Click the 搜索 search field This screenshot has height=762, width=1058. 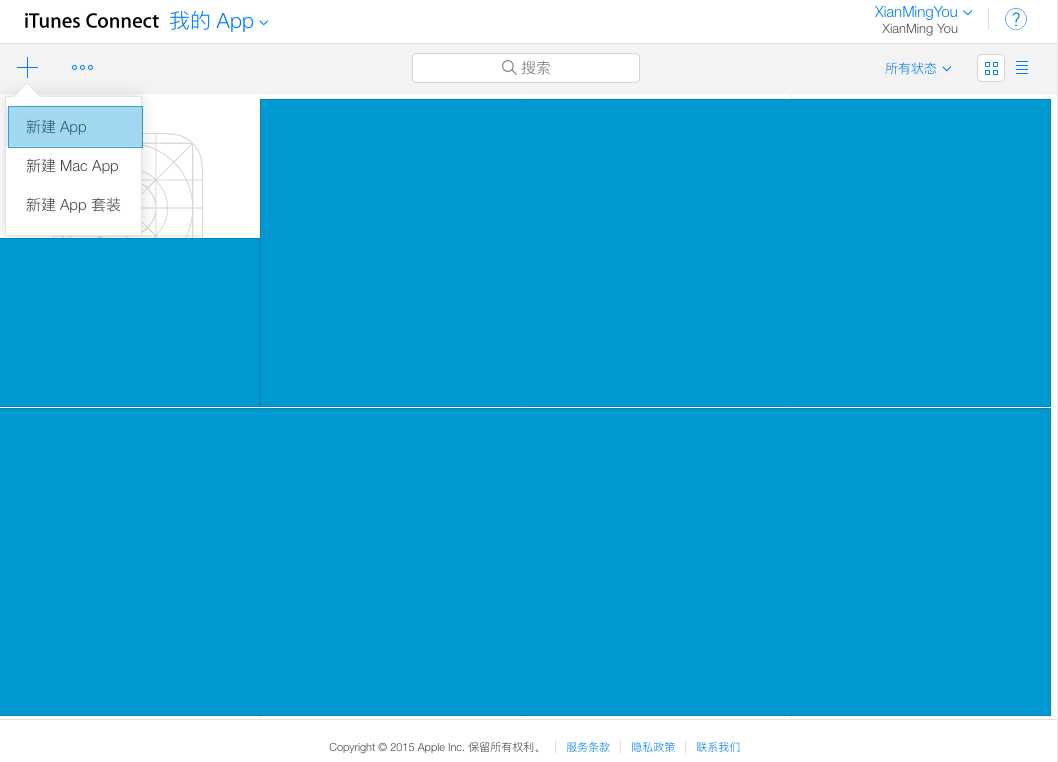point(526,67)
